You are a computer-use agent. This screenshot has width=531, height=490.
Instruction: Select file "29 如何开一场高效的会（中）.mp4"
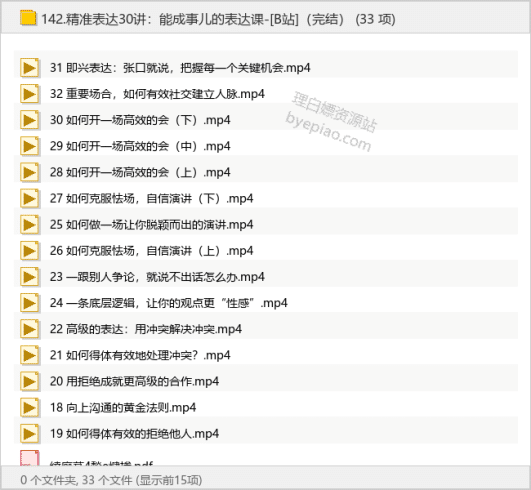(140, 146)
